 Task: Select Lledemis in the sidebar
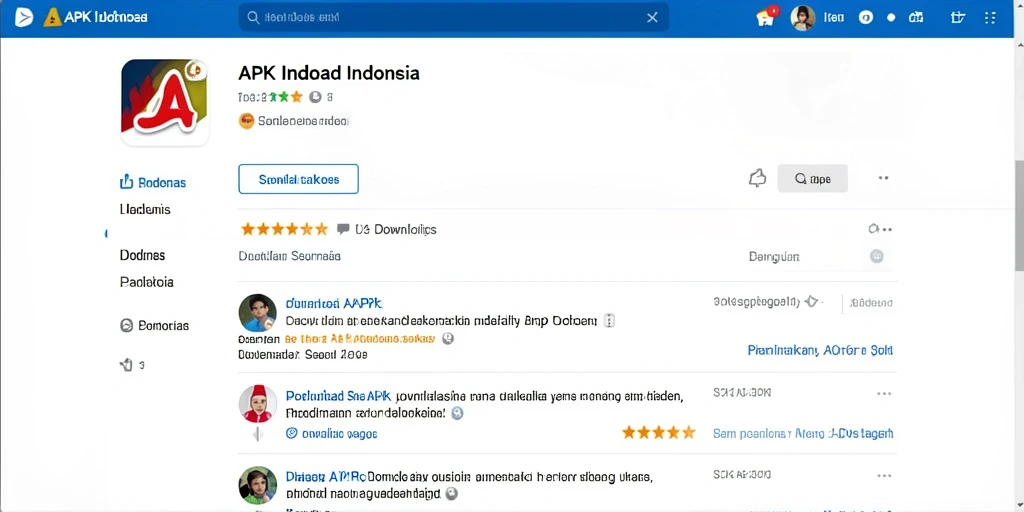pos(146,210)
